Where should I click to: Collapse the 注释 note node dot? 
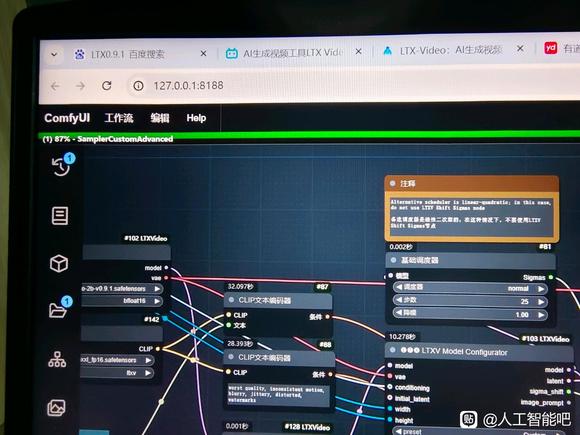point(392,183)
